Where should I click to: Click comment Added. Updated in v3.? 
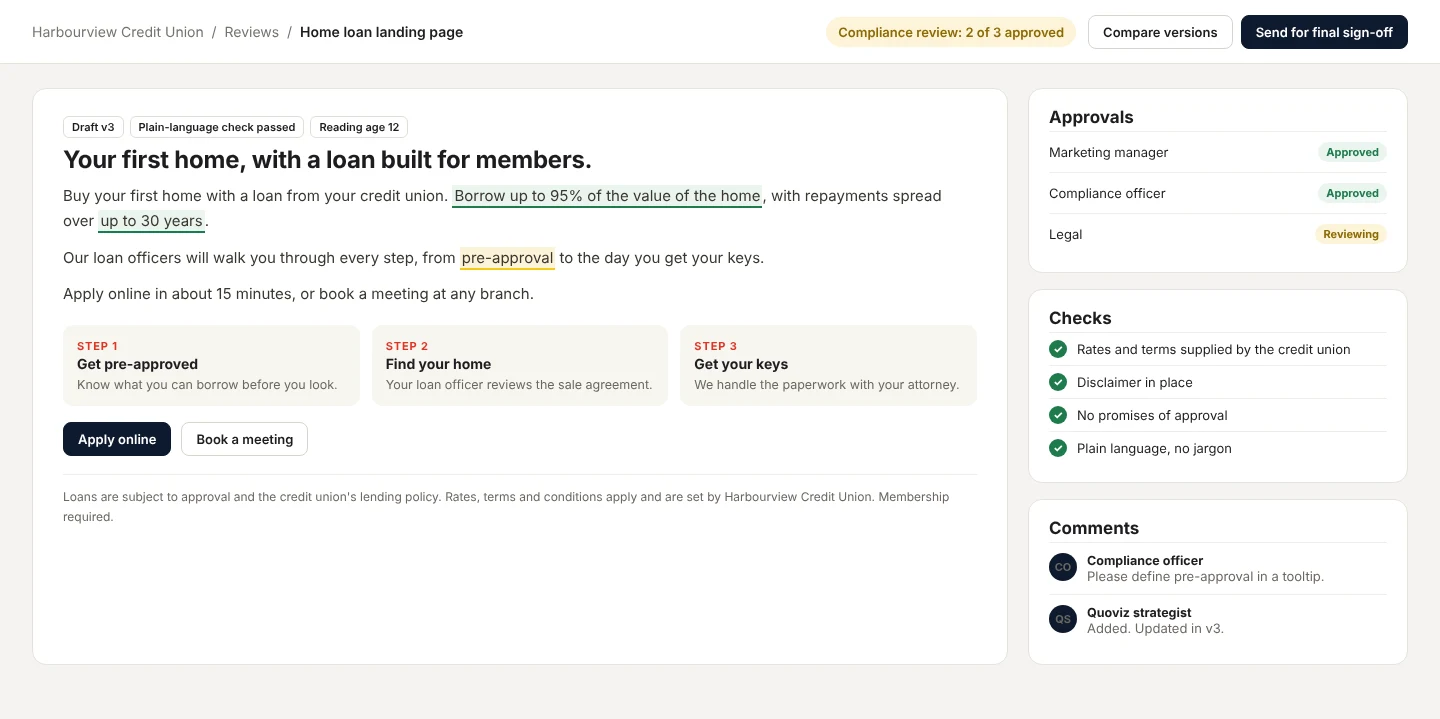click(1155, 629)
